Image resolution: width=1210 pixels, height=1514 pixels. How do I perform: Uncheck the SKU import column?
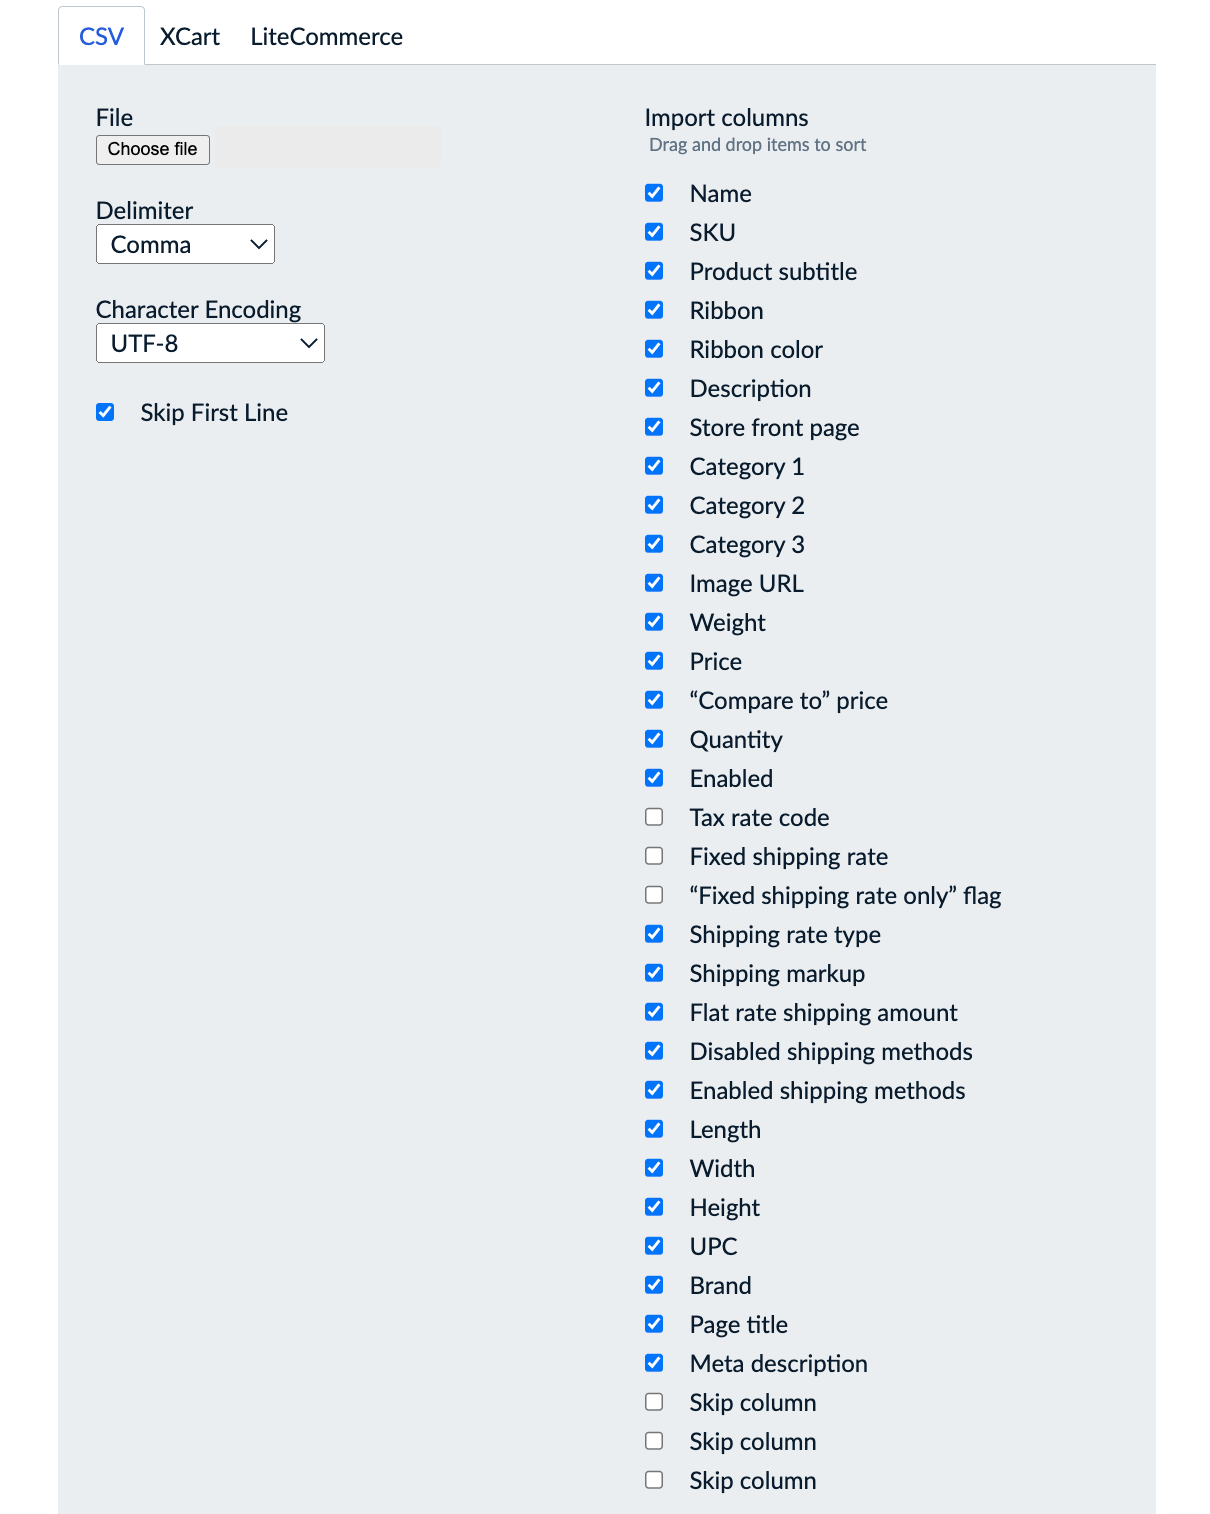coord(654,231)
